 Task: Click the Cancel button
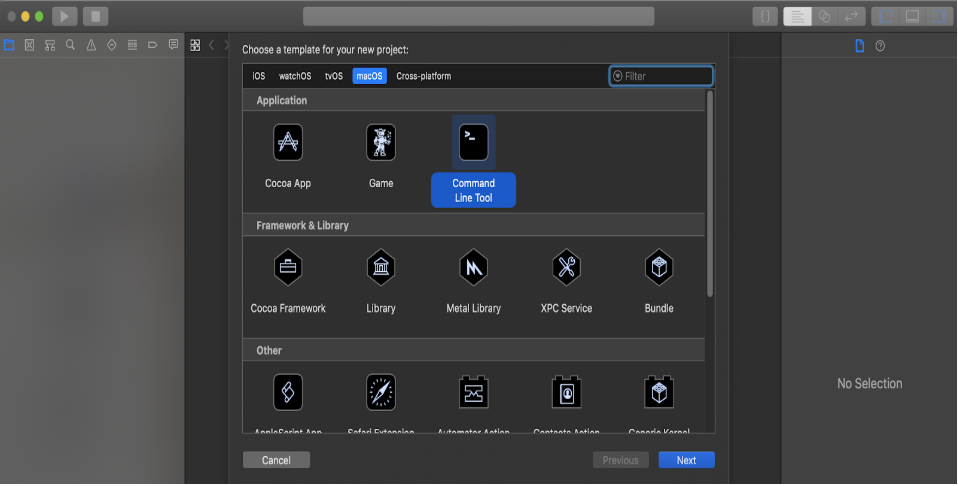pos(276,460)
